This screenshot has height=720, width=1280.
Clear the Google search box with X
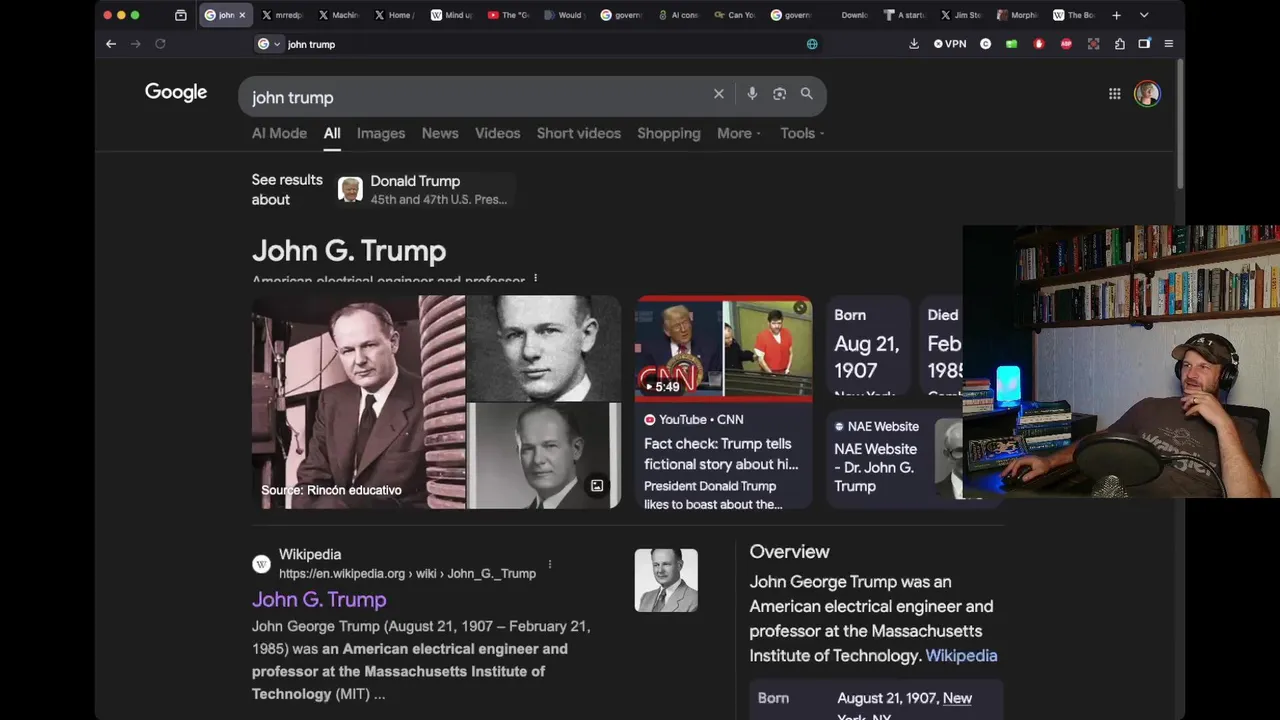point(718,94)
